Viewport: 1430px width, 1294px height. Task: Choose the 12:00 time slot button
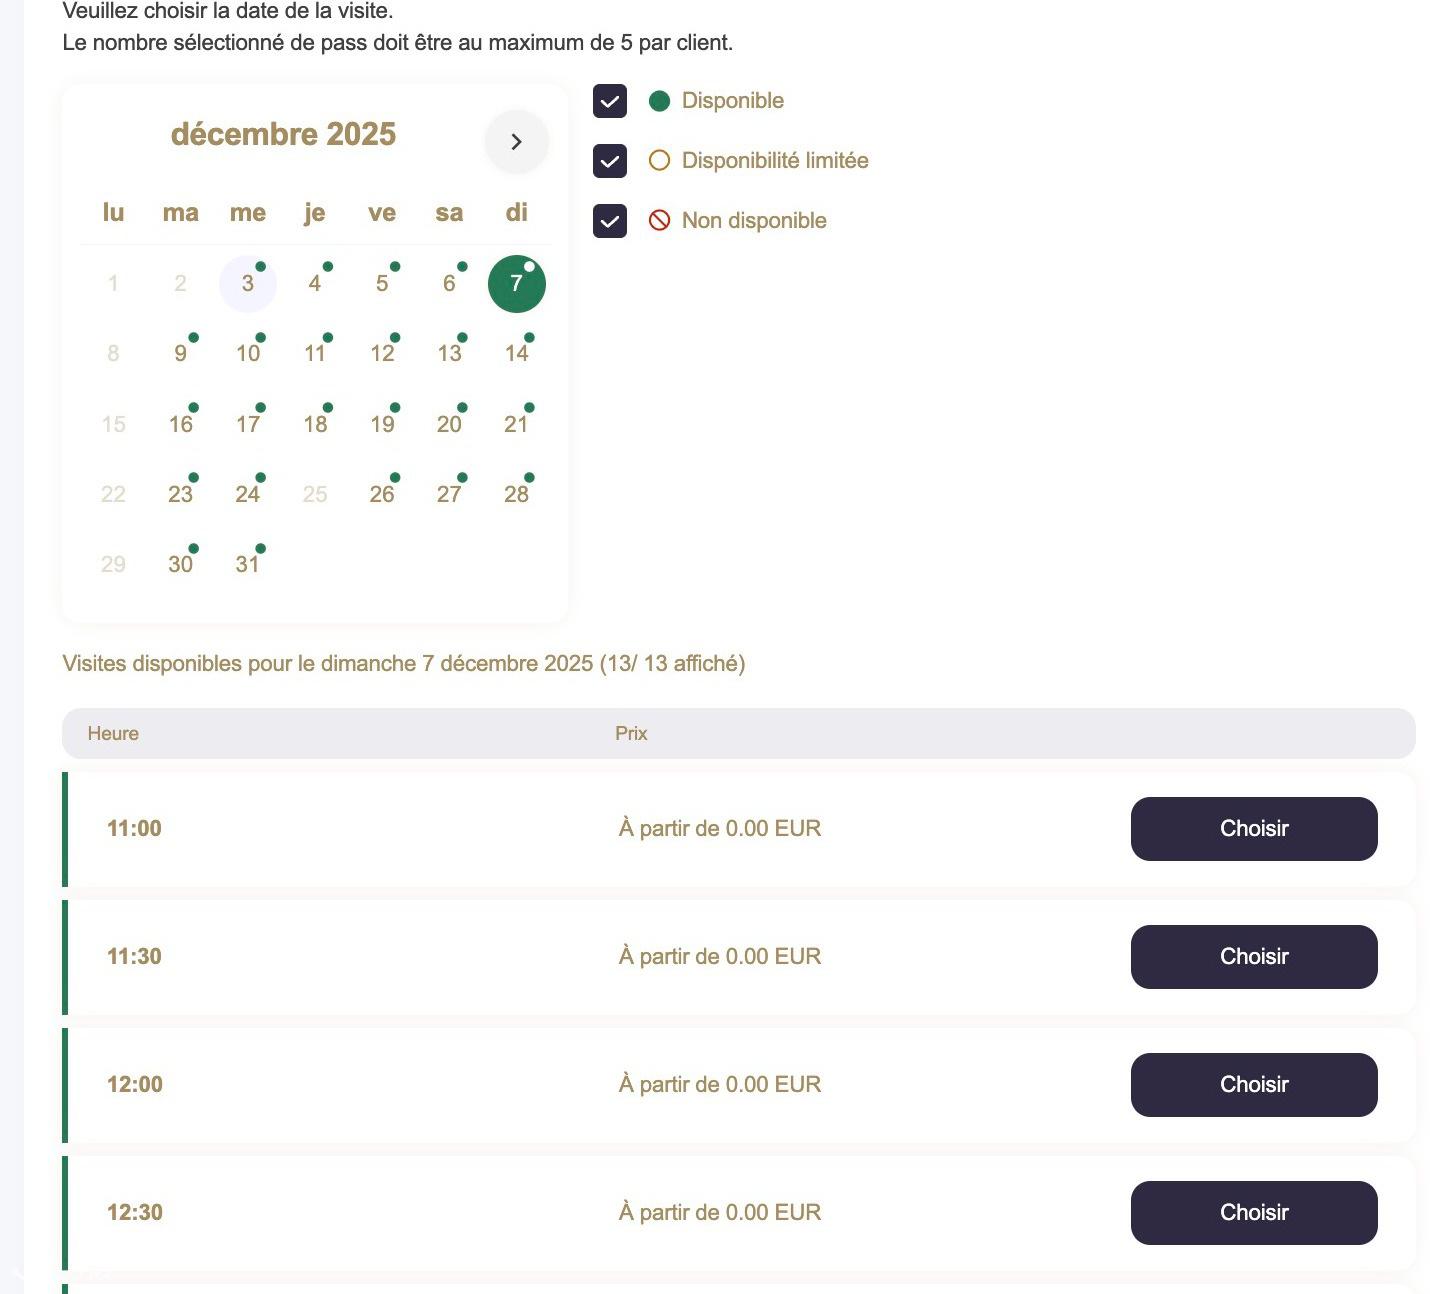click(1253, 1085)
